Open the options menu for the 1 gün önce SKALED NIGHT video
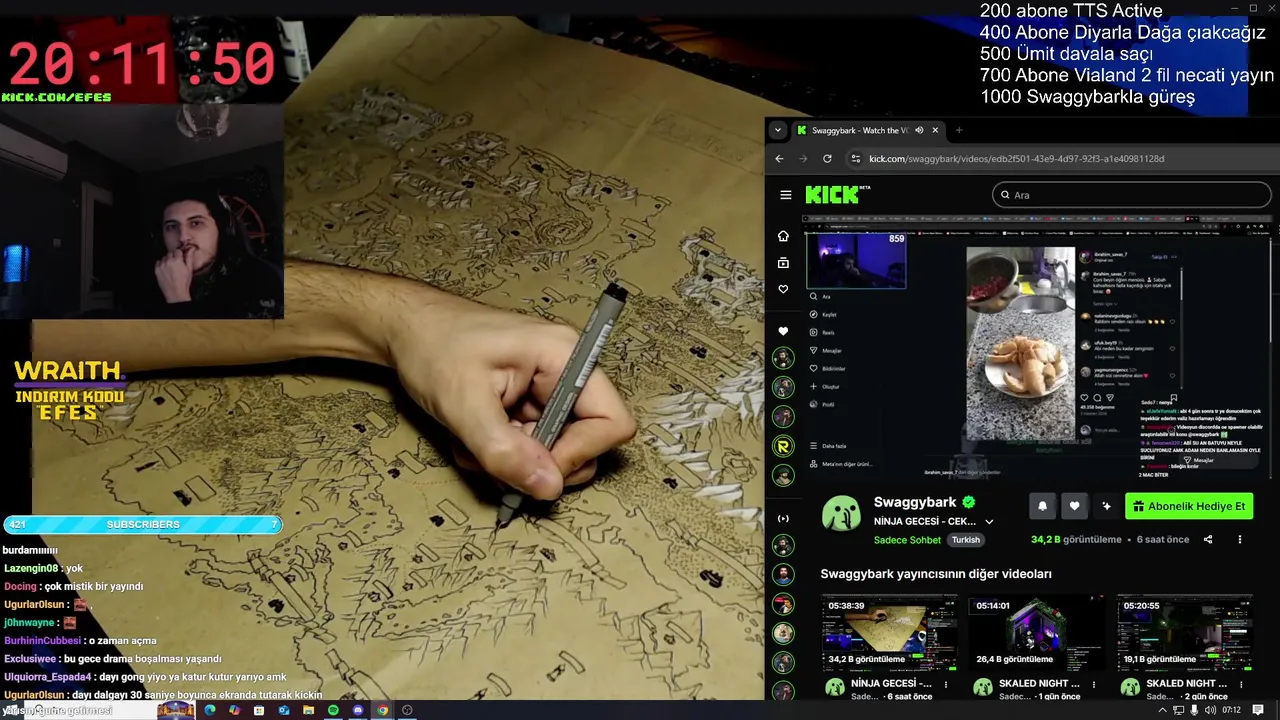The image size is (1280, 720). [x=1094, y=685]
